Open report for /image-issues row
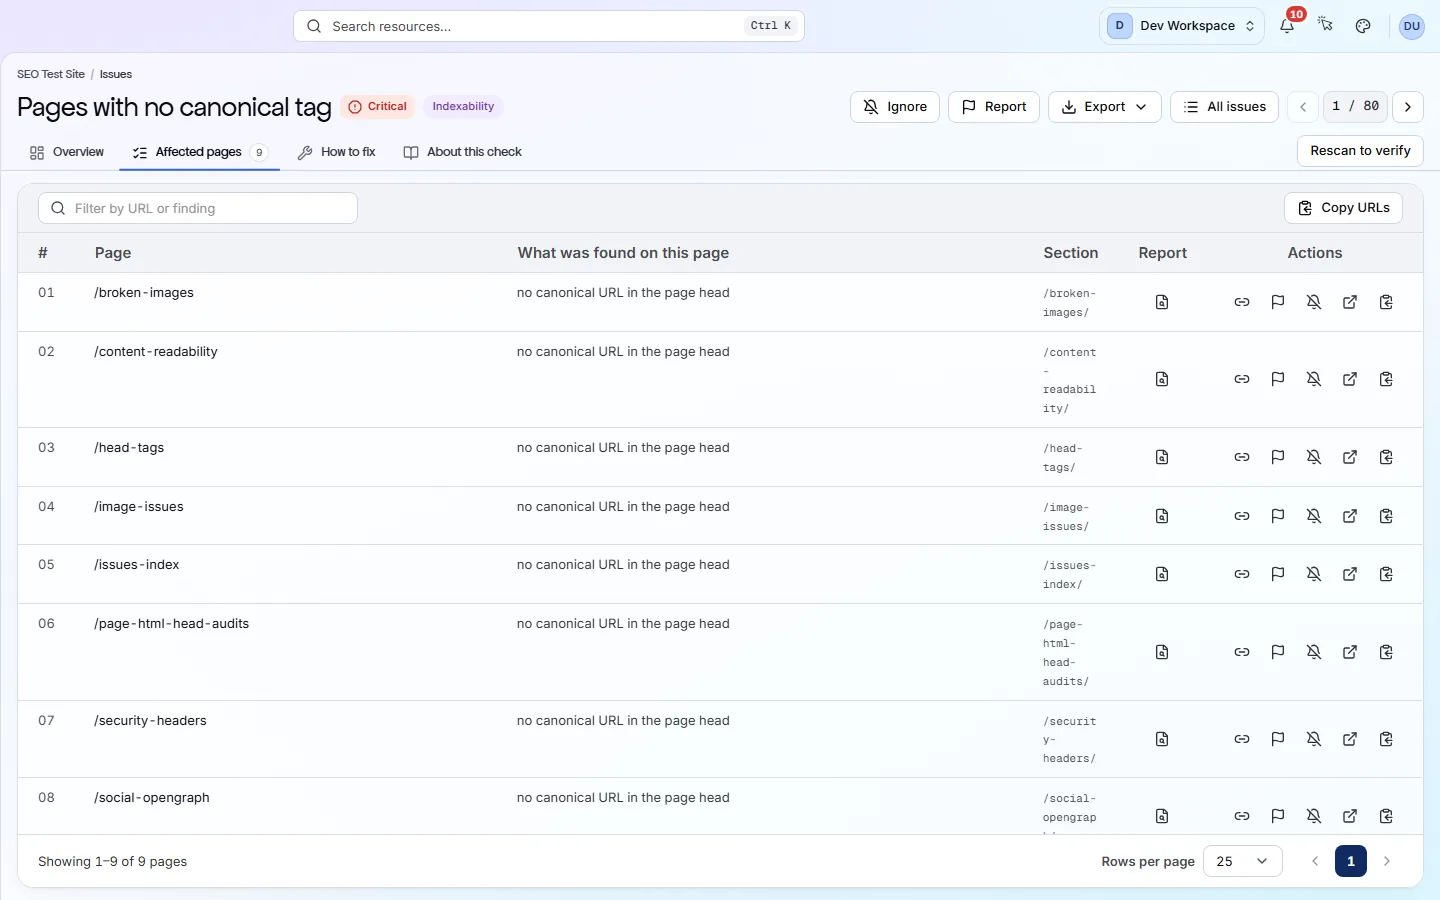 coord(1162,516)
